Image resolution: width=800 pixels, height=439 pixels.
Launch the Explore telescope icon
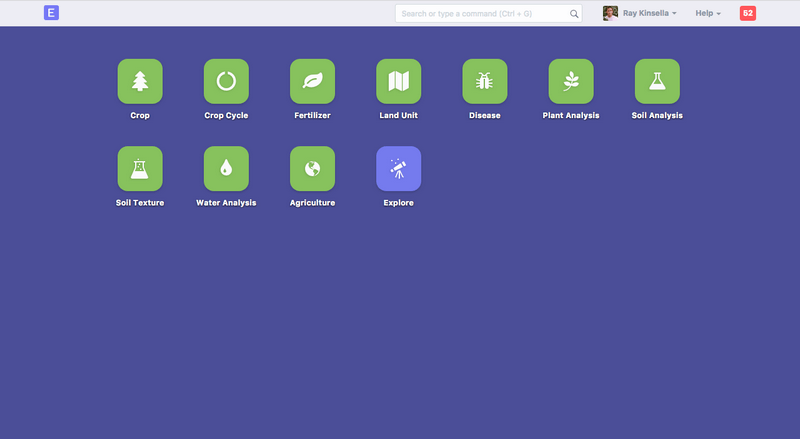pos(398,168)
